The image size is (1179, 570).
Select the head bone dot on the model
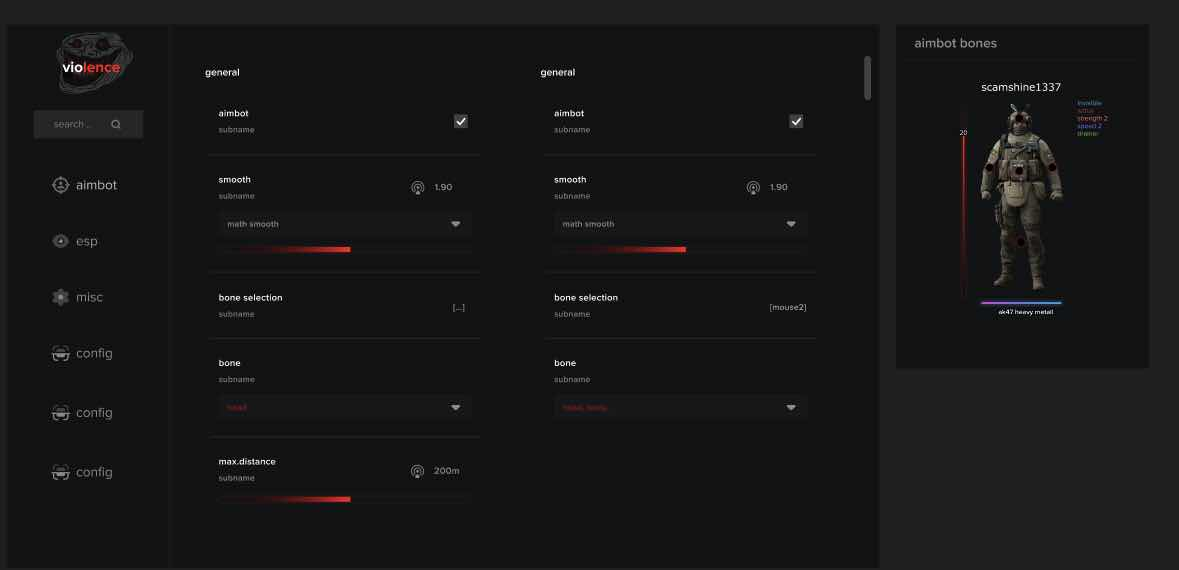click(x=1019, y=117)
